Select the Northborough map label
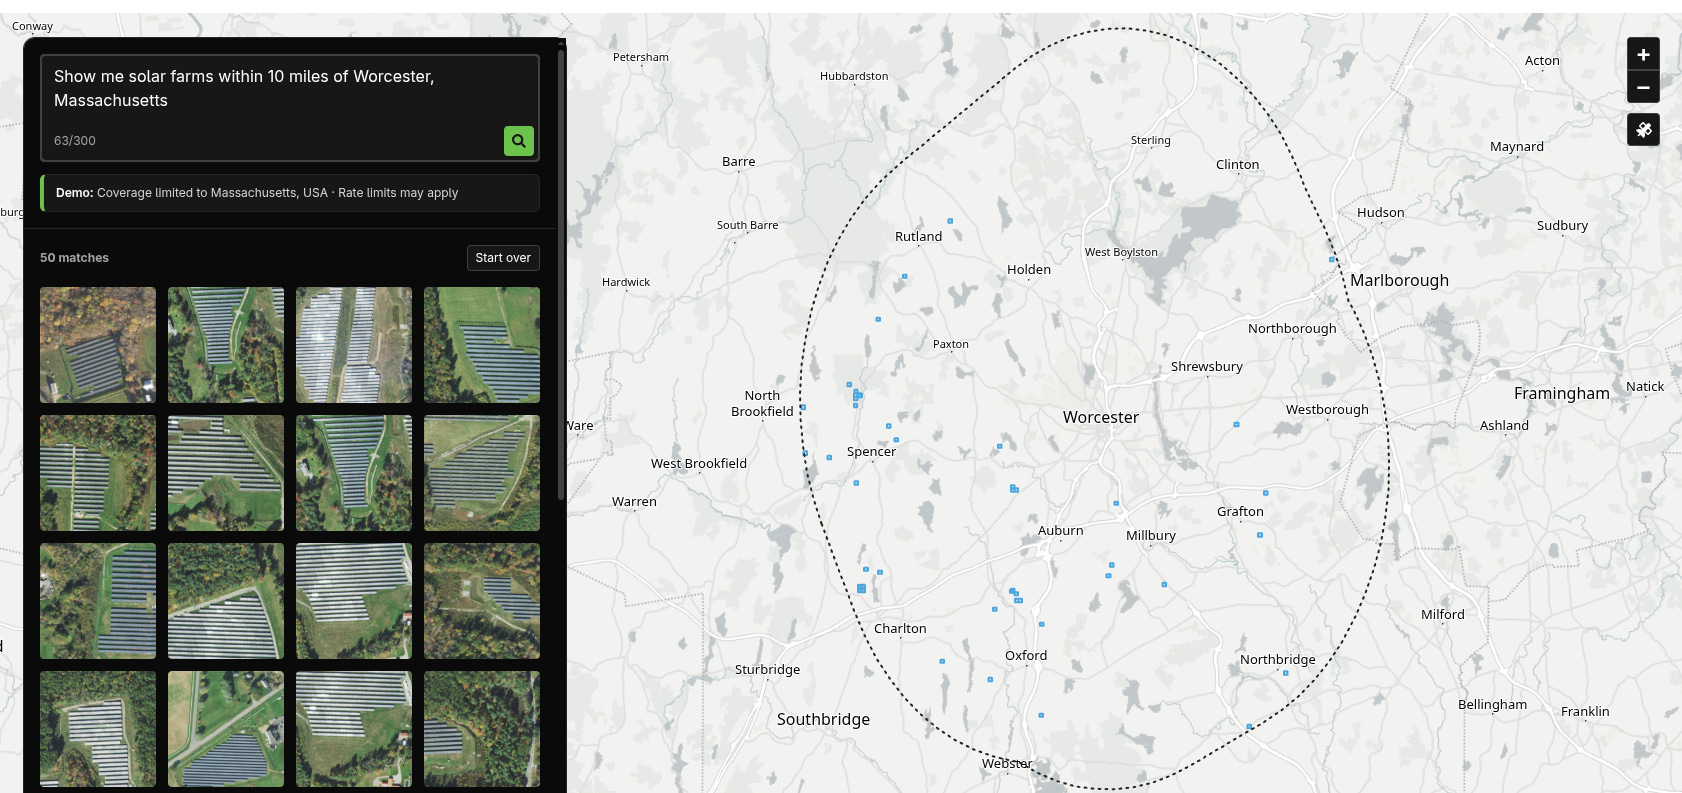The width and height of the screenshot is (1682, 793). [1292, 328]
